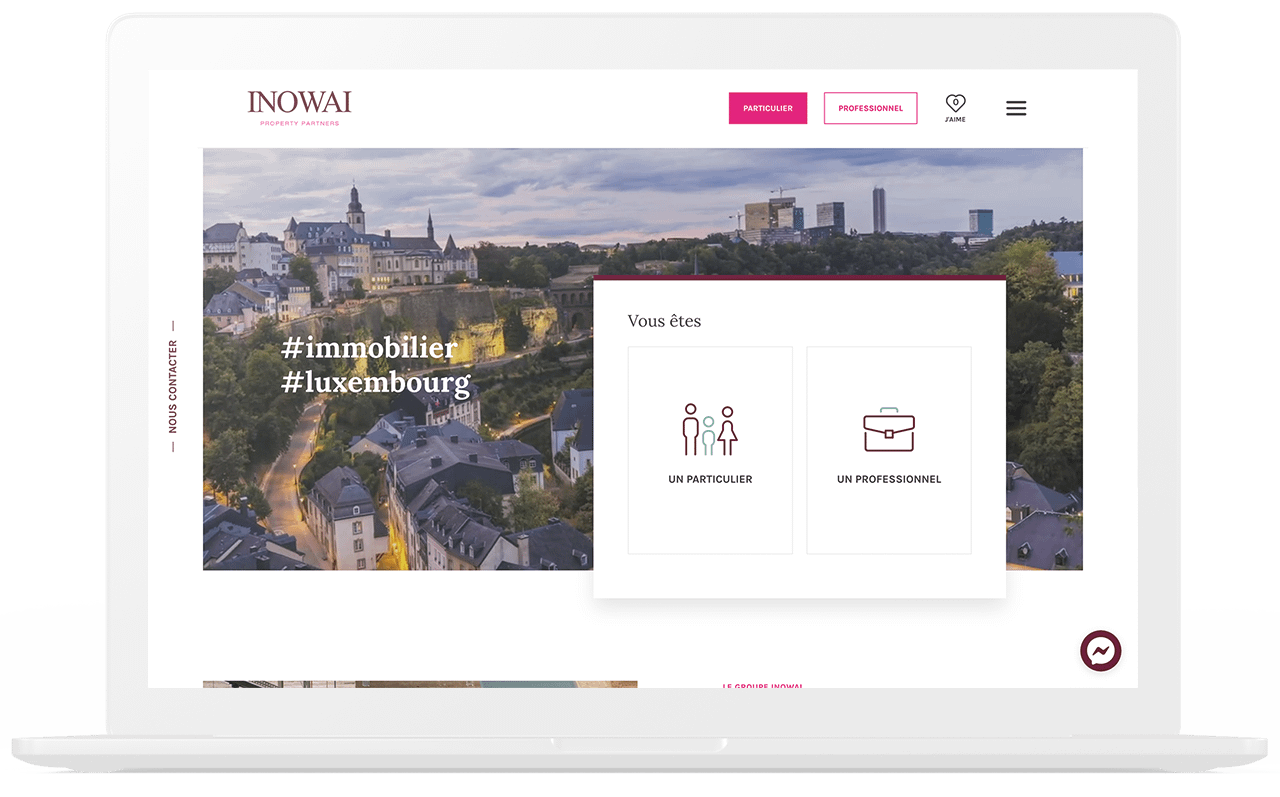Click the Vous êtes heading
Image resolution: width=1280 pixels, height=797 pixels.
[664, 321]
